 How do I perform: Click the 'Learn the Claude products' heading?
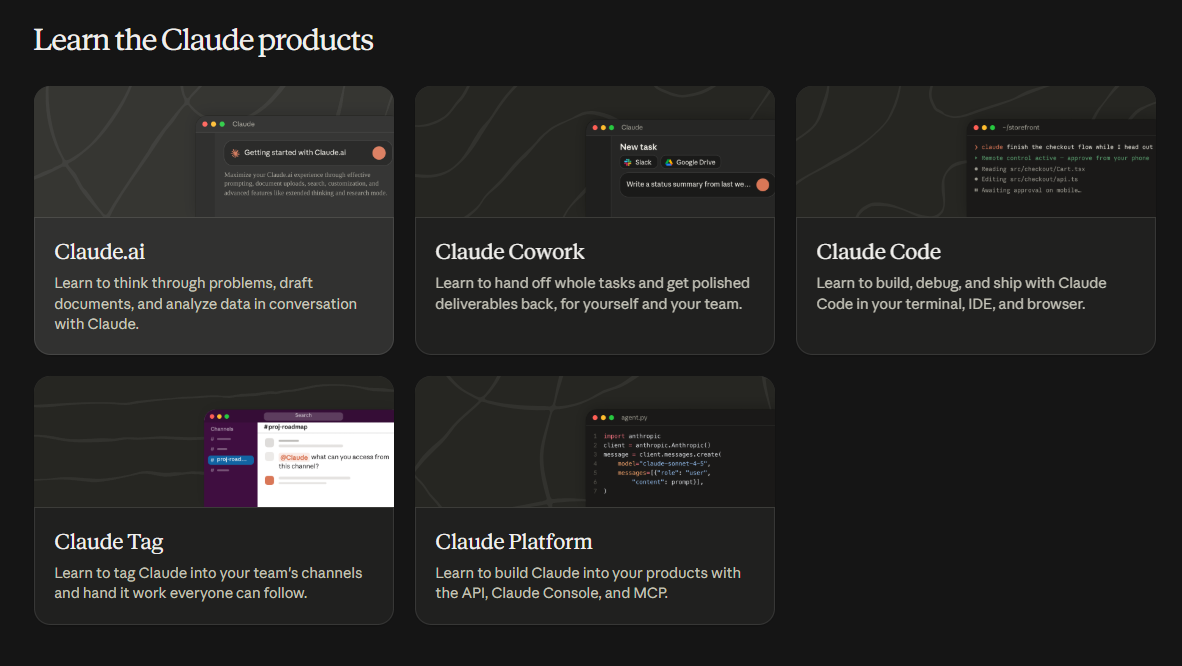coord(204,40)
